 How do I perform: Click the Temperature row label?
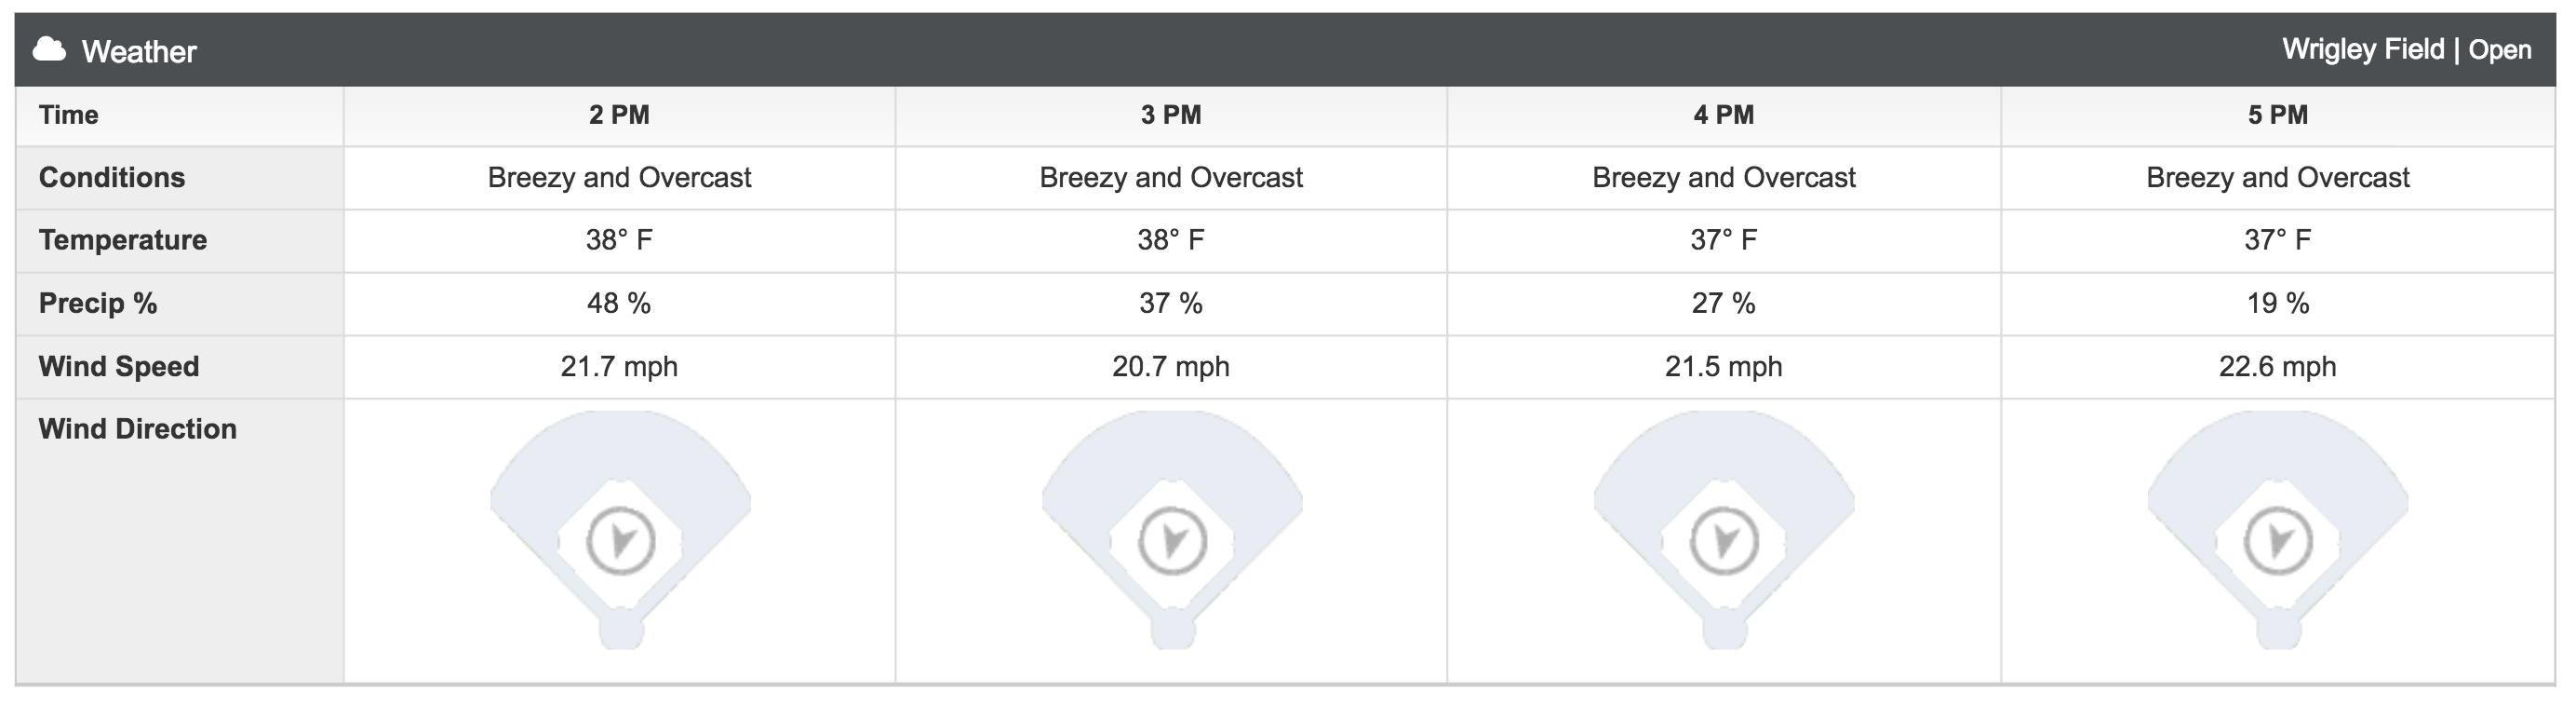coord(123,240)
